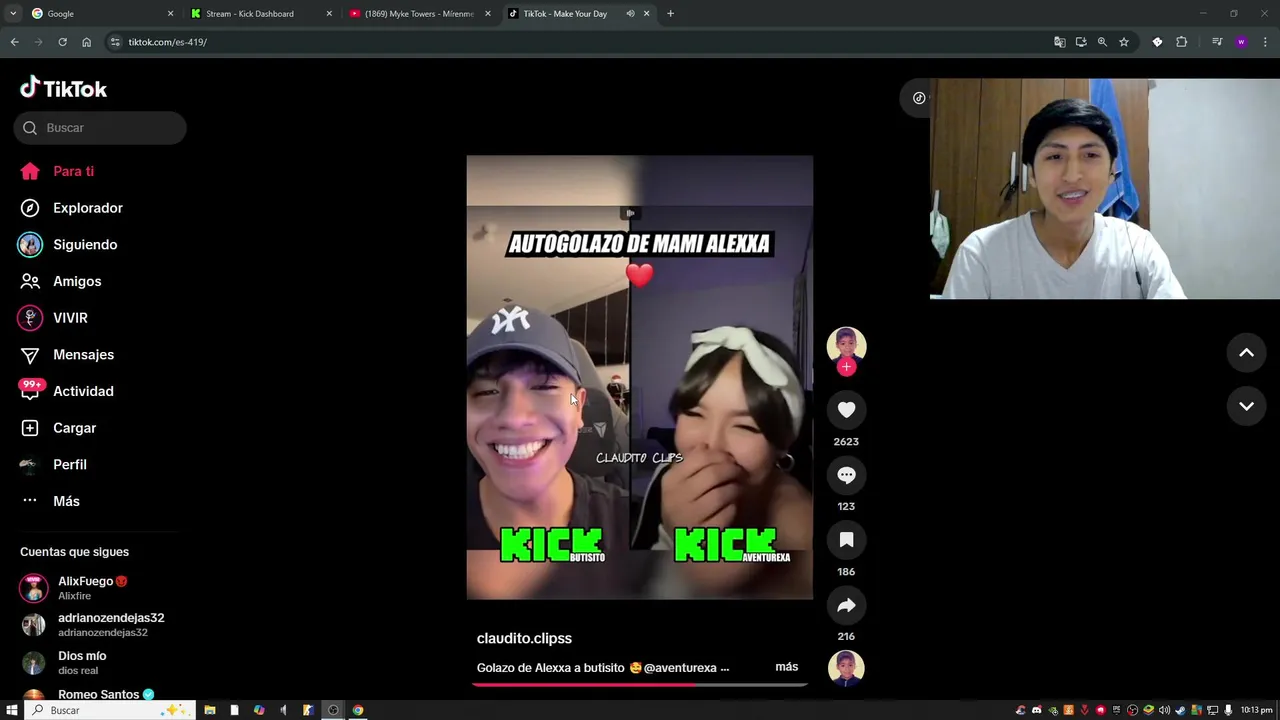Open the volume speaker icon in system tray
The image size is (1280, 720).
coord(1164,710)
